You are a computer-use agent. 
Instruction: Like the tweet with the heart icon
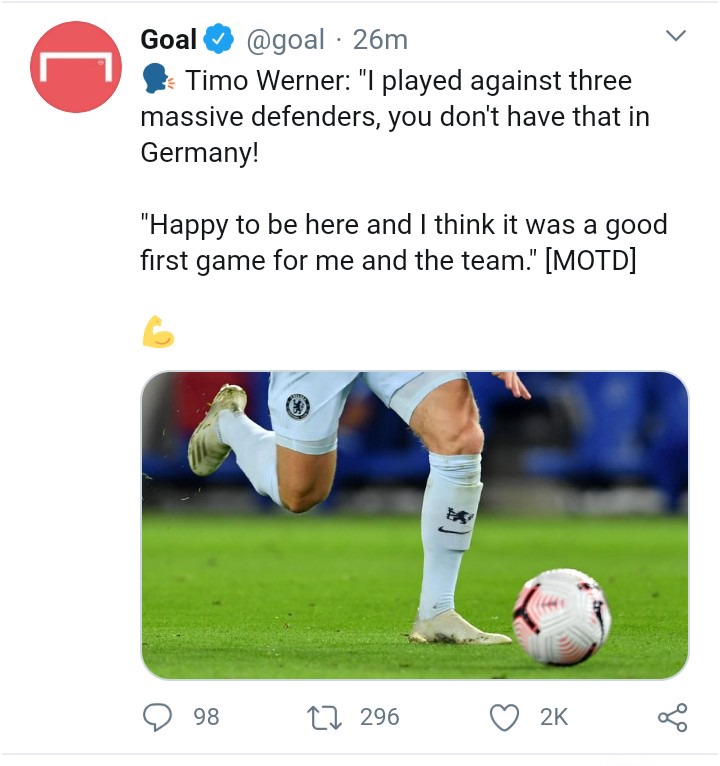[x=508, y=716]
